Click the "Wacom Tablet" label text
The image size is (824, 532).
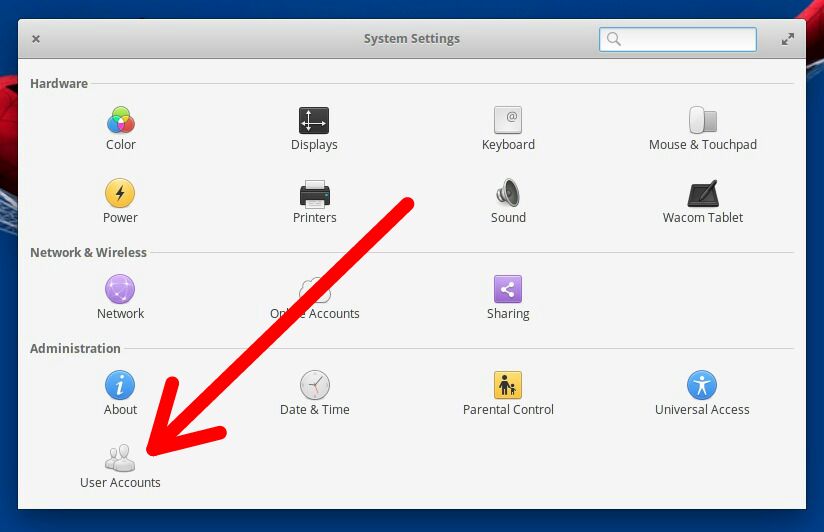click(x=703, y=218)
